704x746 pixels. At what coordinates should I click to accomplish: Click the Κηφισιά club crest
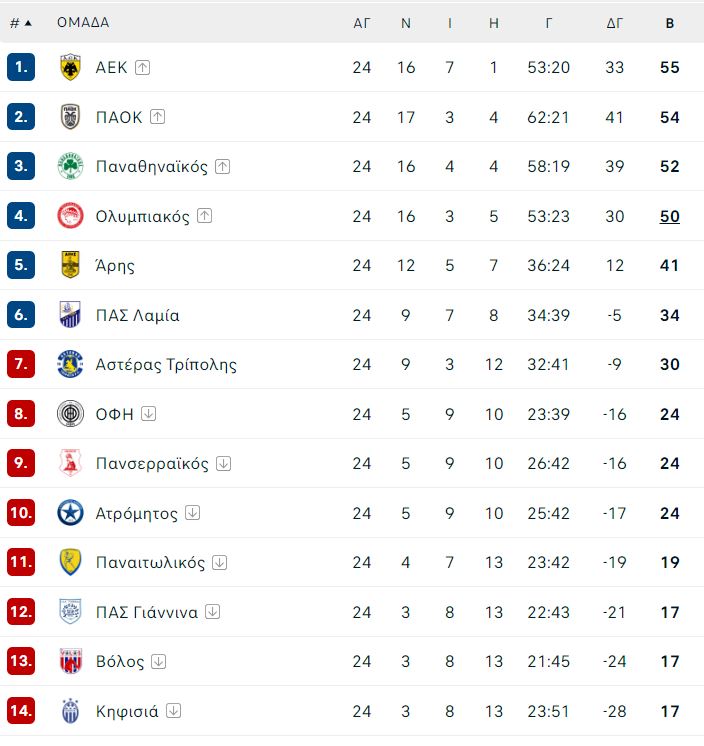pyautogui.click(x=70, y=711)
